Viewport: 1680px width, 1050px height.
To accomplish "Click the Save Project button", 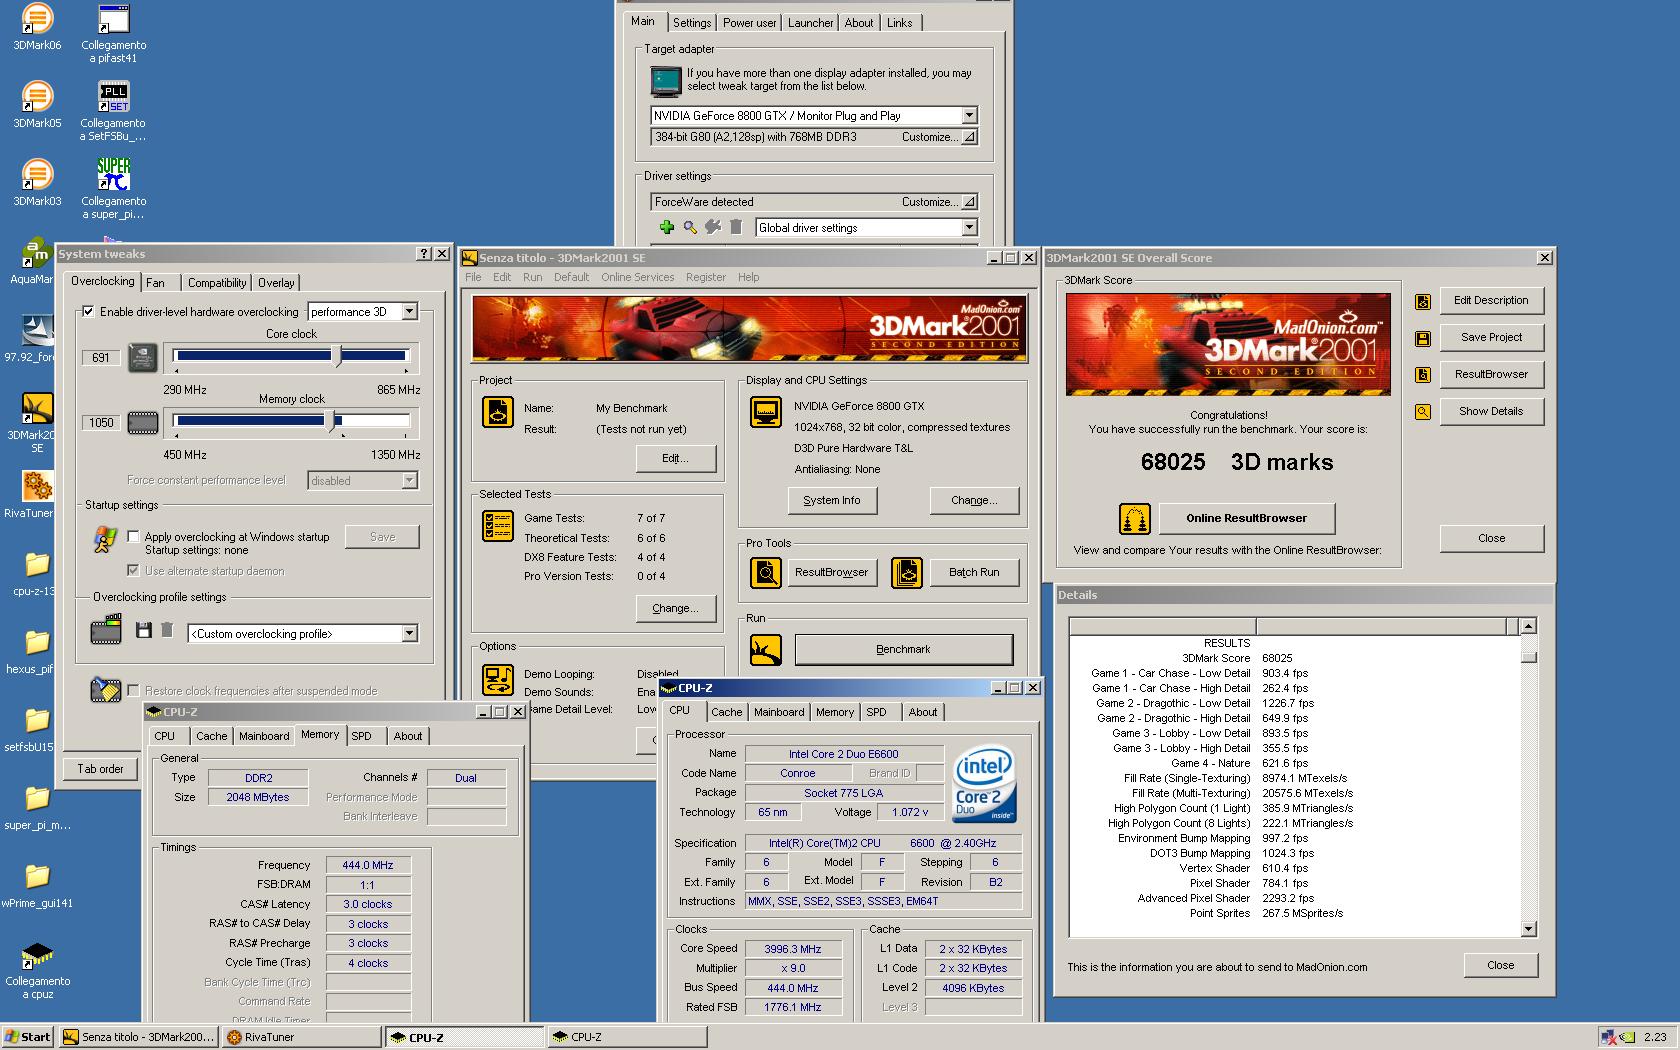I will point(1491,337).
